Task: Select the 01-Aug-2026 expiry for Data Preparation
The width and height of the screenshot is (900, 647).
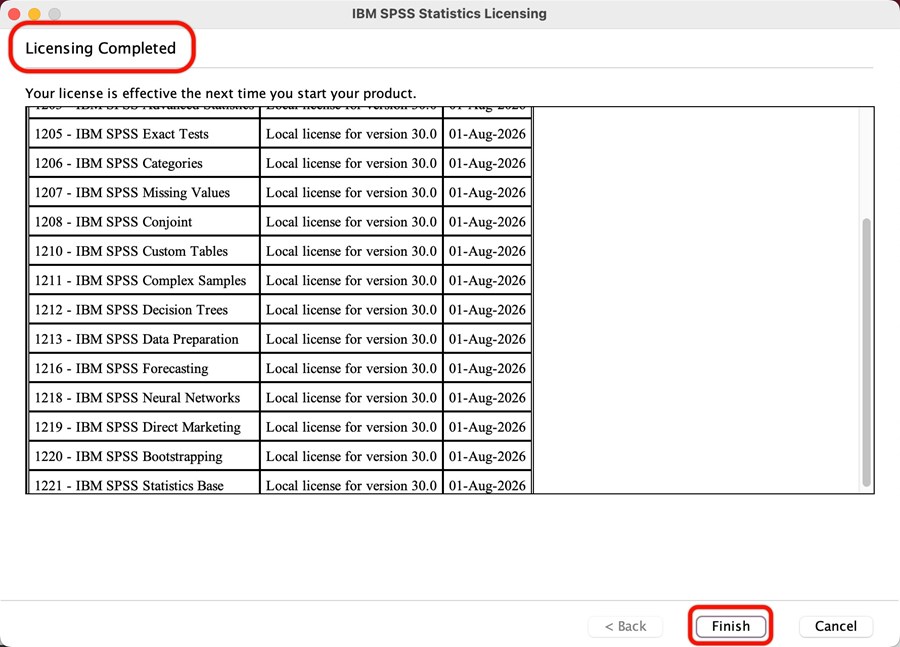Action: click(x=487, y=339)
